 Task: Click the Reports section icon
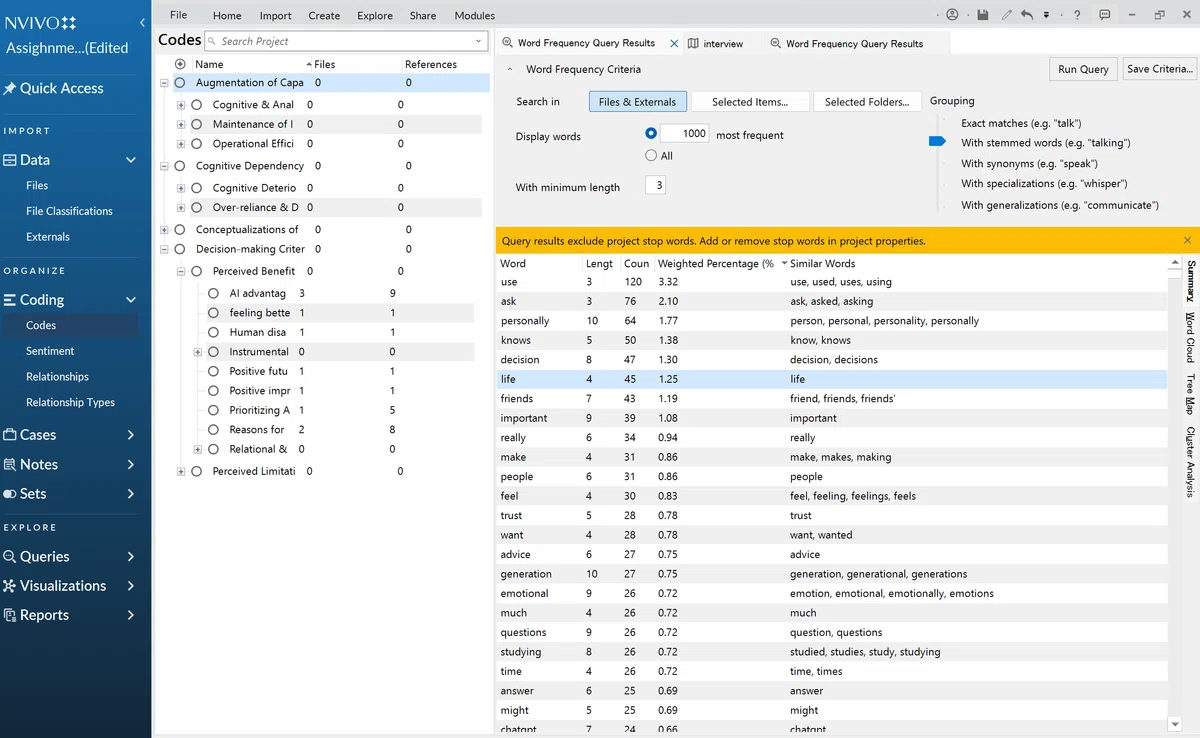click(x=11, y=616)
